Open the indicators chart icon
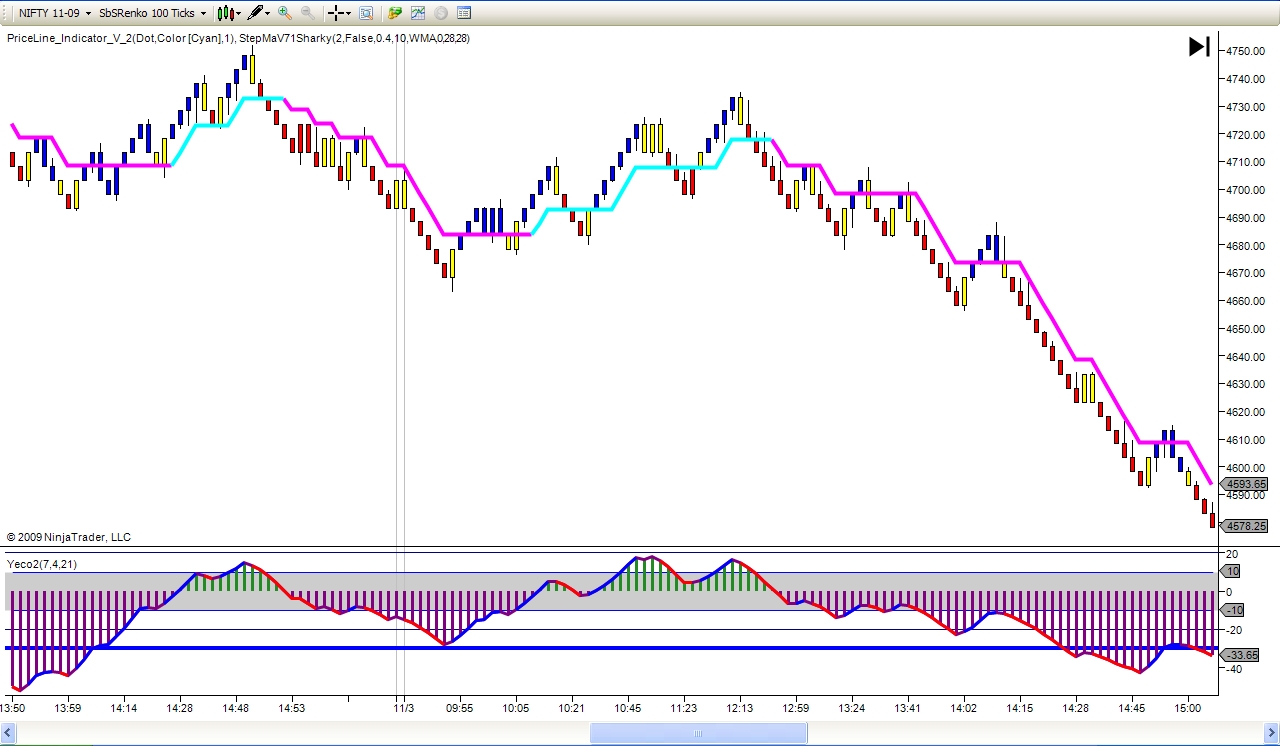 click(x=418, y=13)
